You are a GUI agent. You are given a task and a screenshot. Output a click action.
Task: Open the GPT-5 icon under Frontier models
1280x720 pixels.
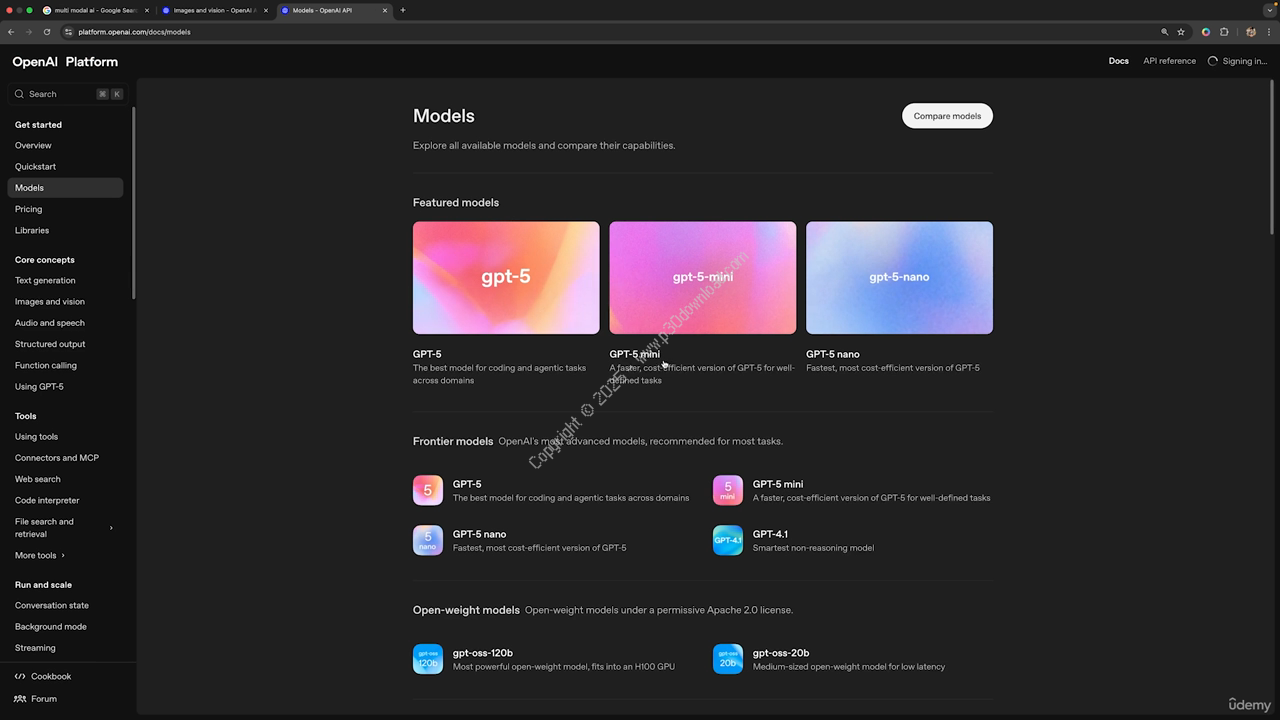428,490
